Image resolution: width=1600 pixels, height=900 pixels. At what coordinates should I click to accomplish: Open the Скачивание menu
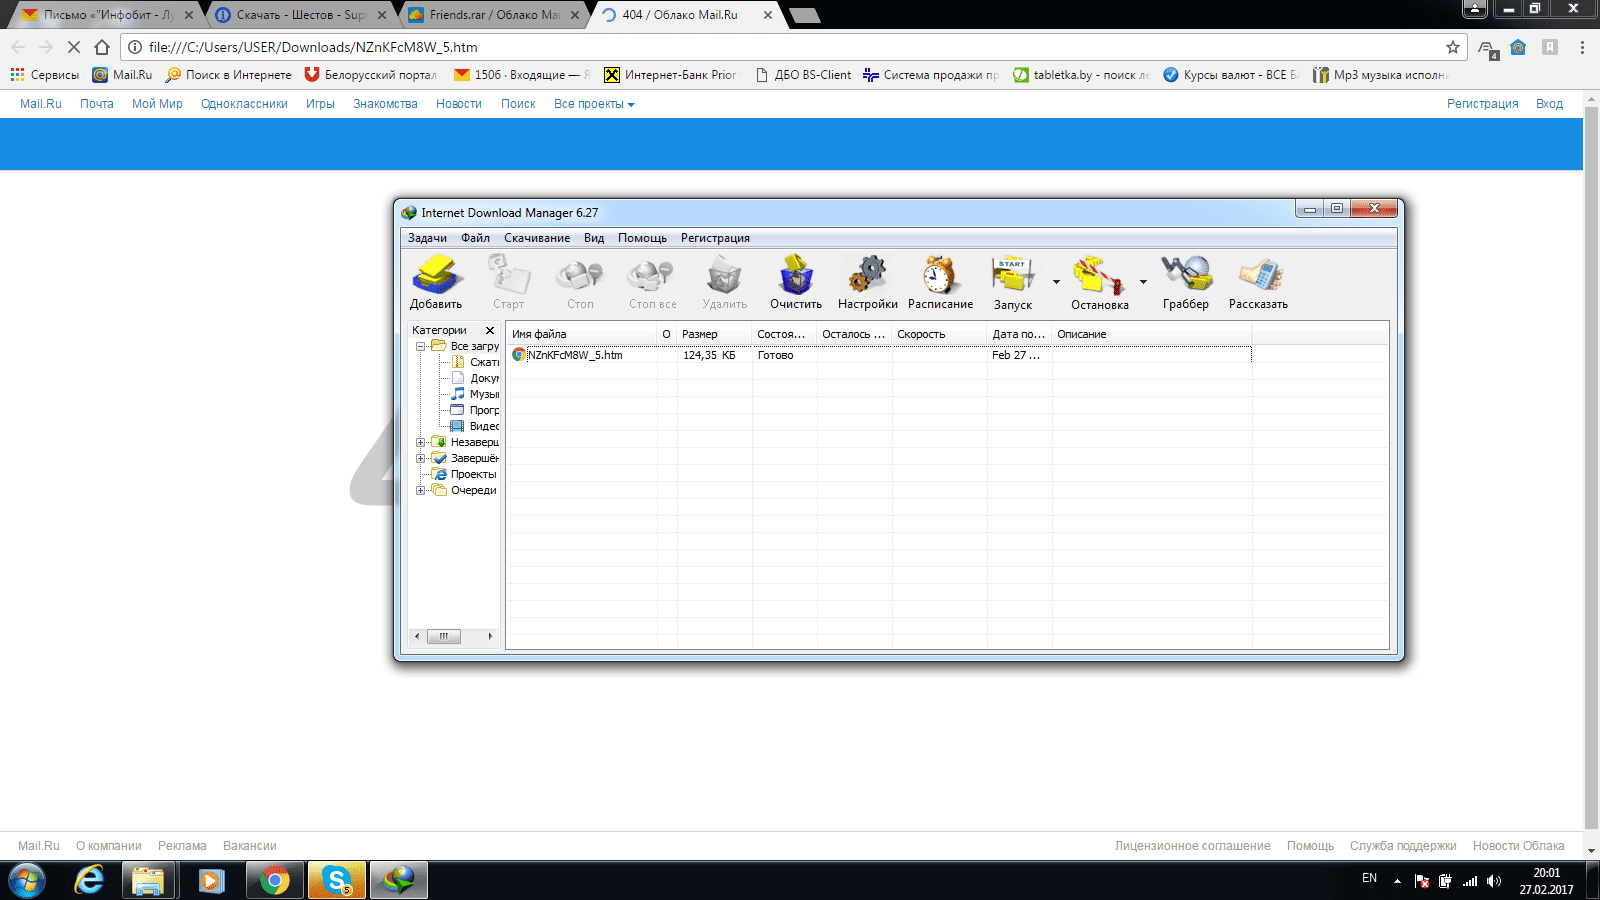(x=537, y=238)
